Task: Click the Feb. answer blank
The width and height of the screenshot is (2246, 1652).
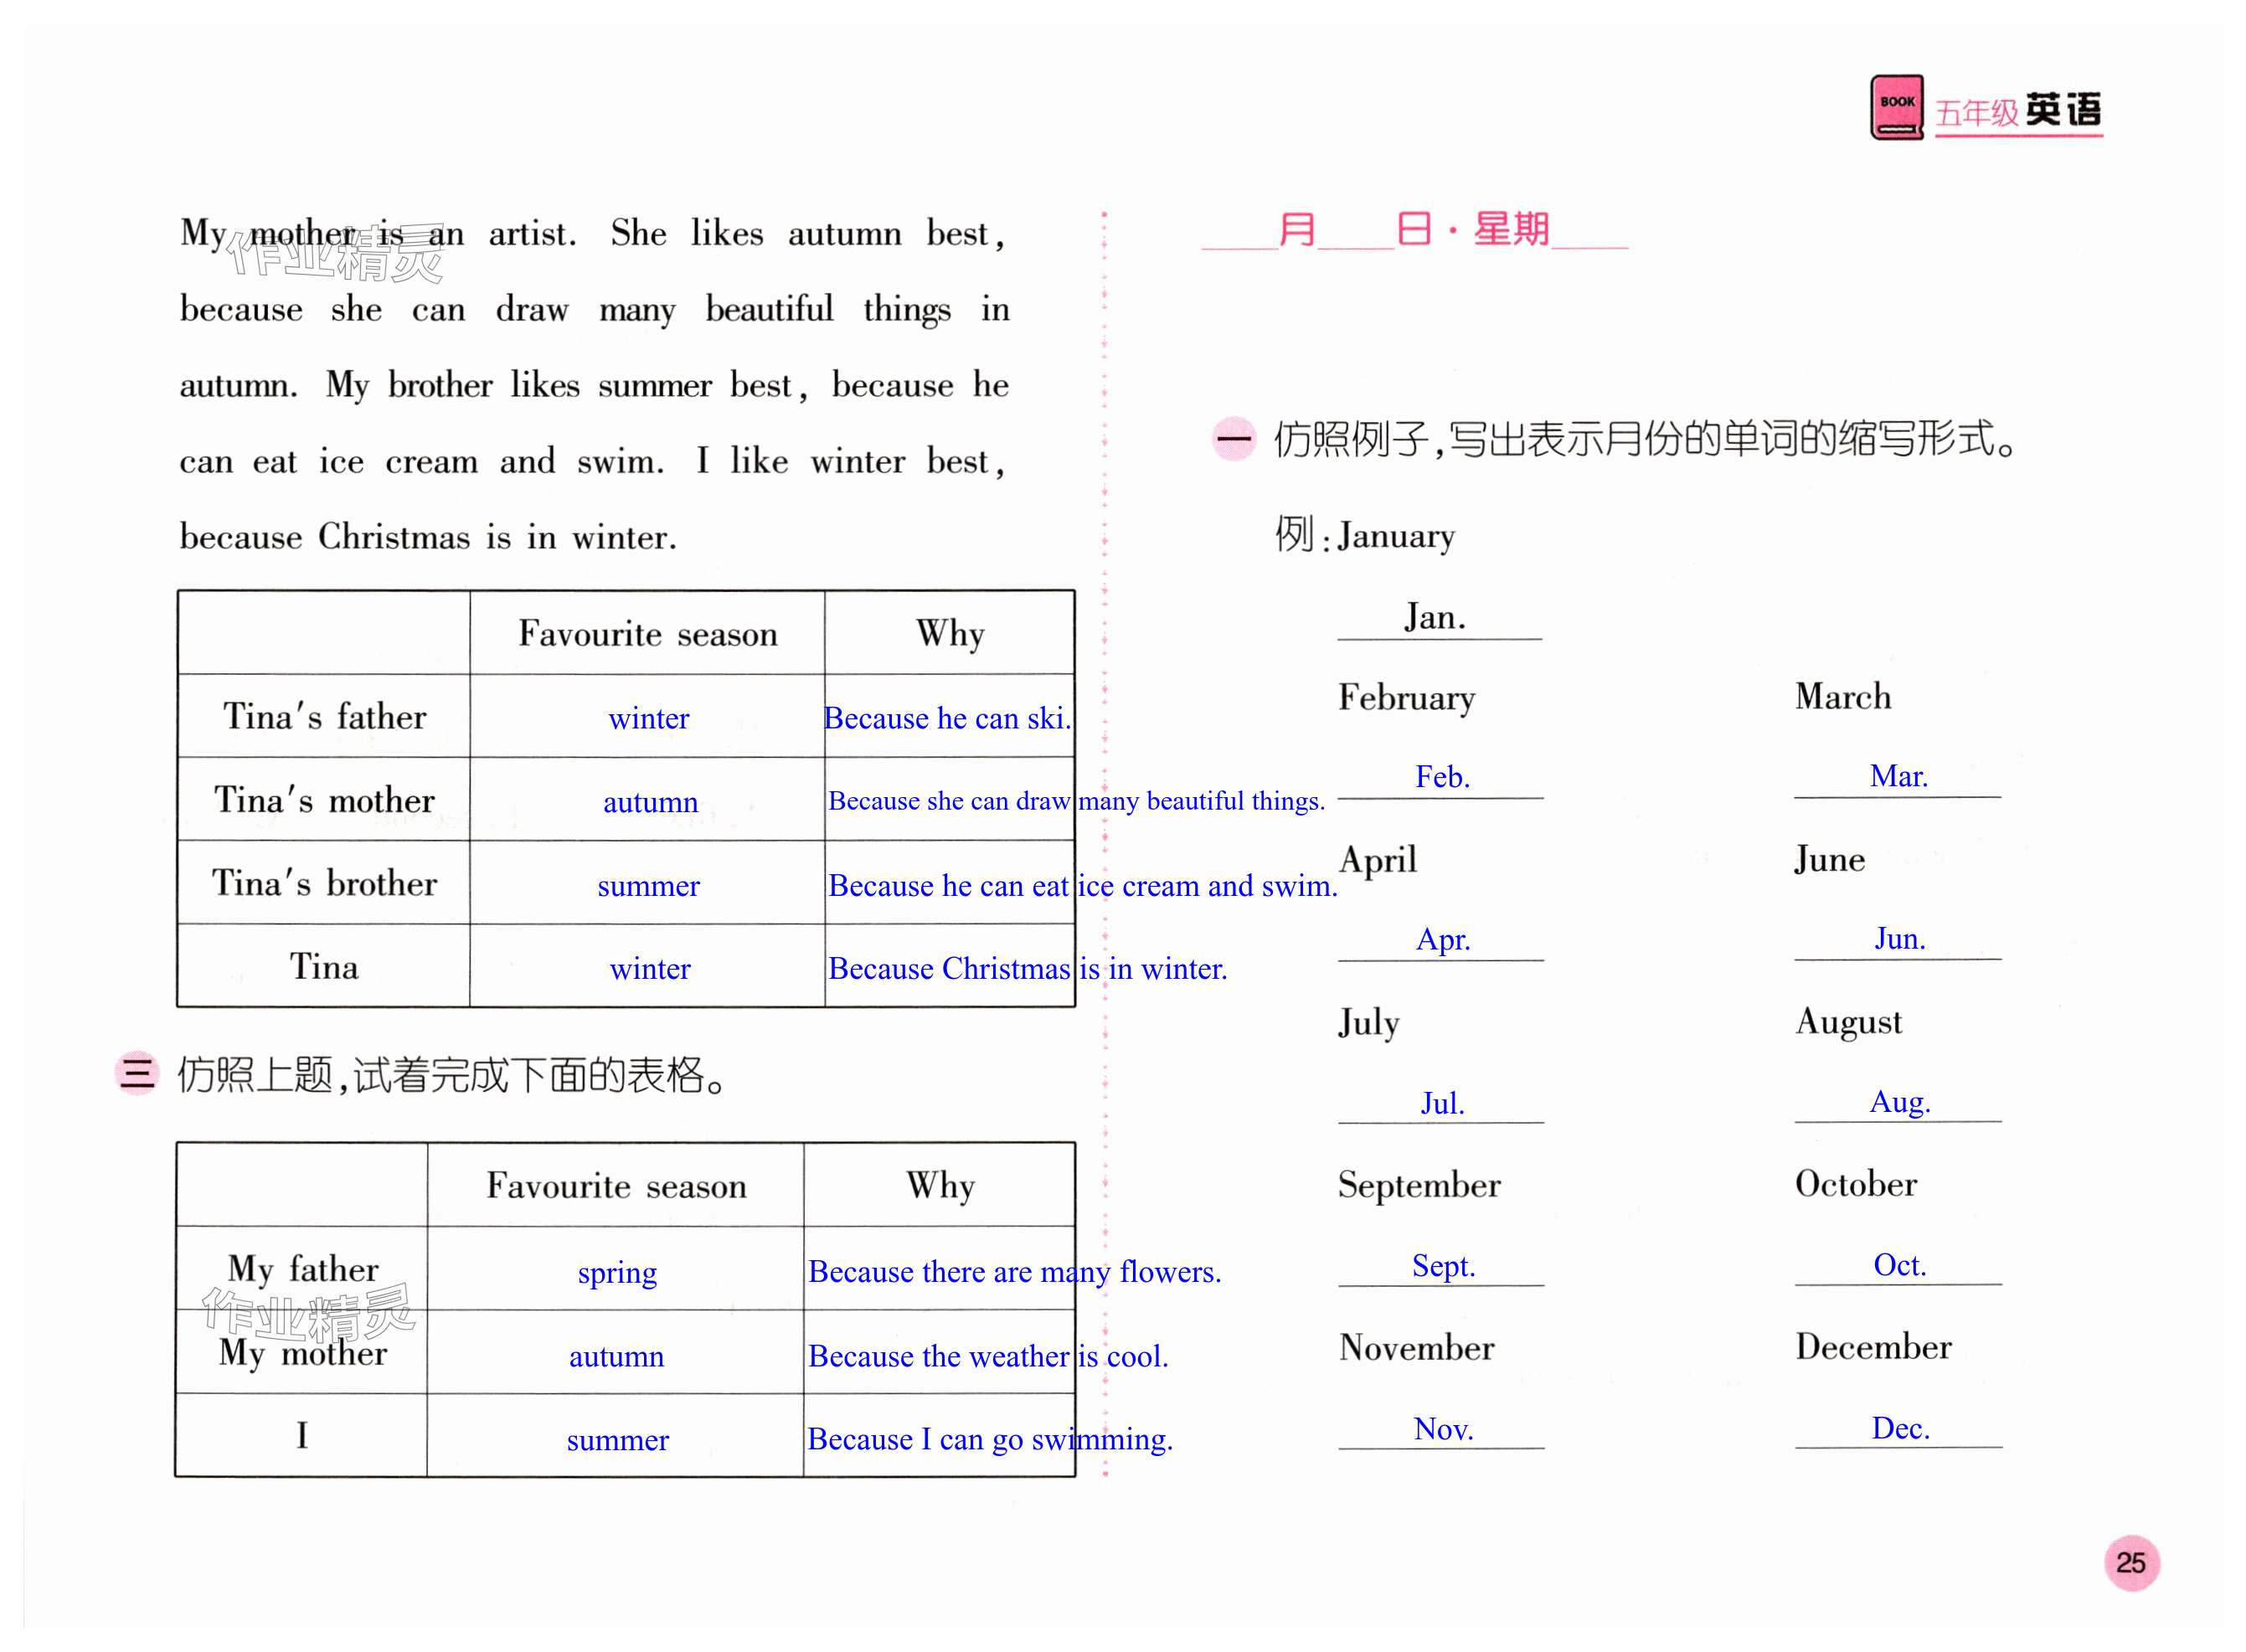Action: 1441,778
